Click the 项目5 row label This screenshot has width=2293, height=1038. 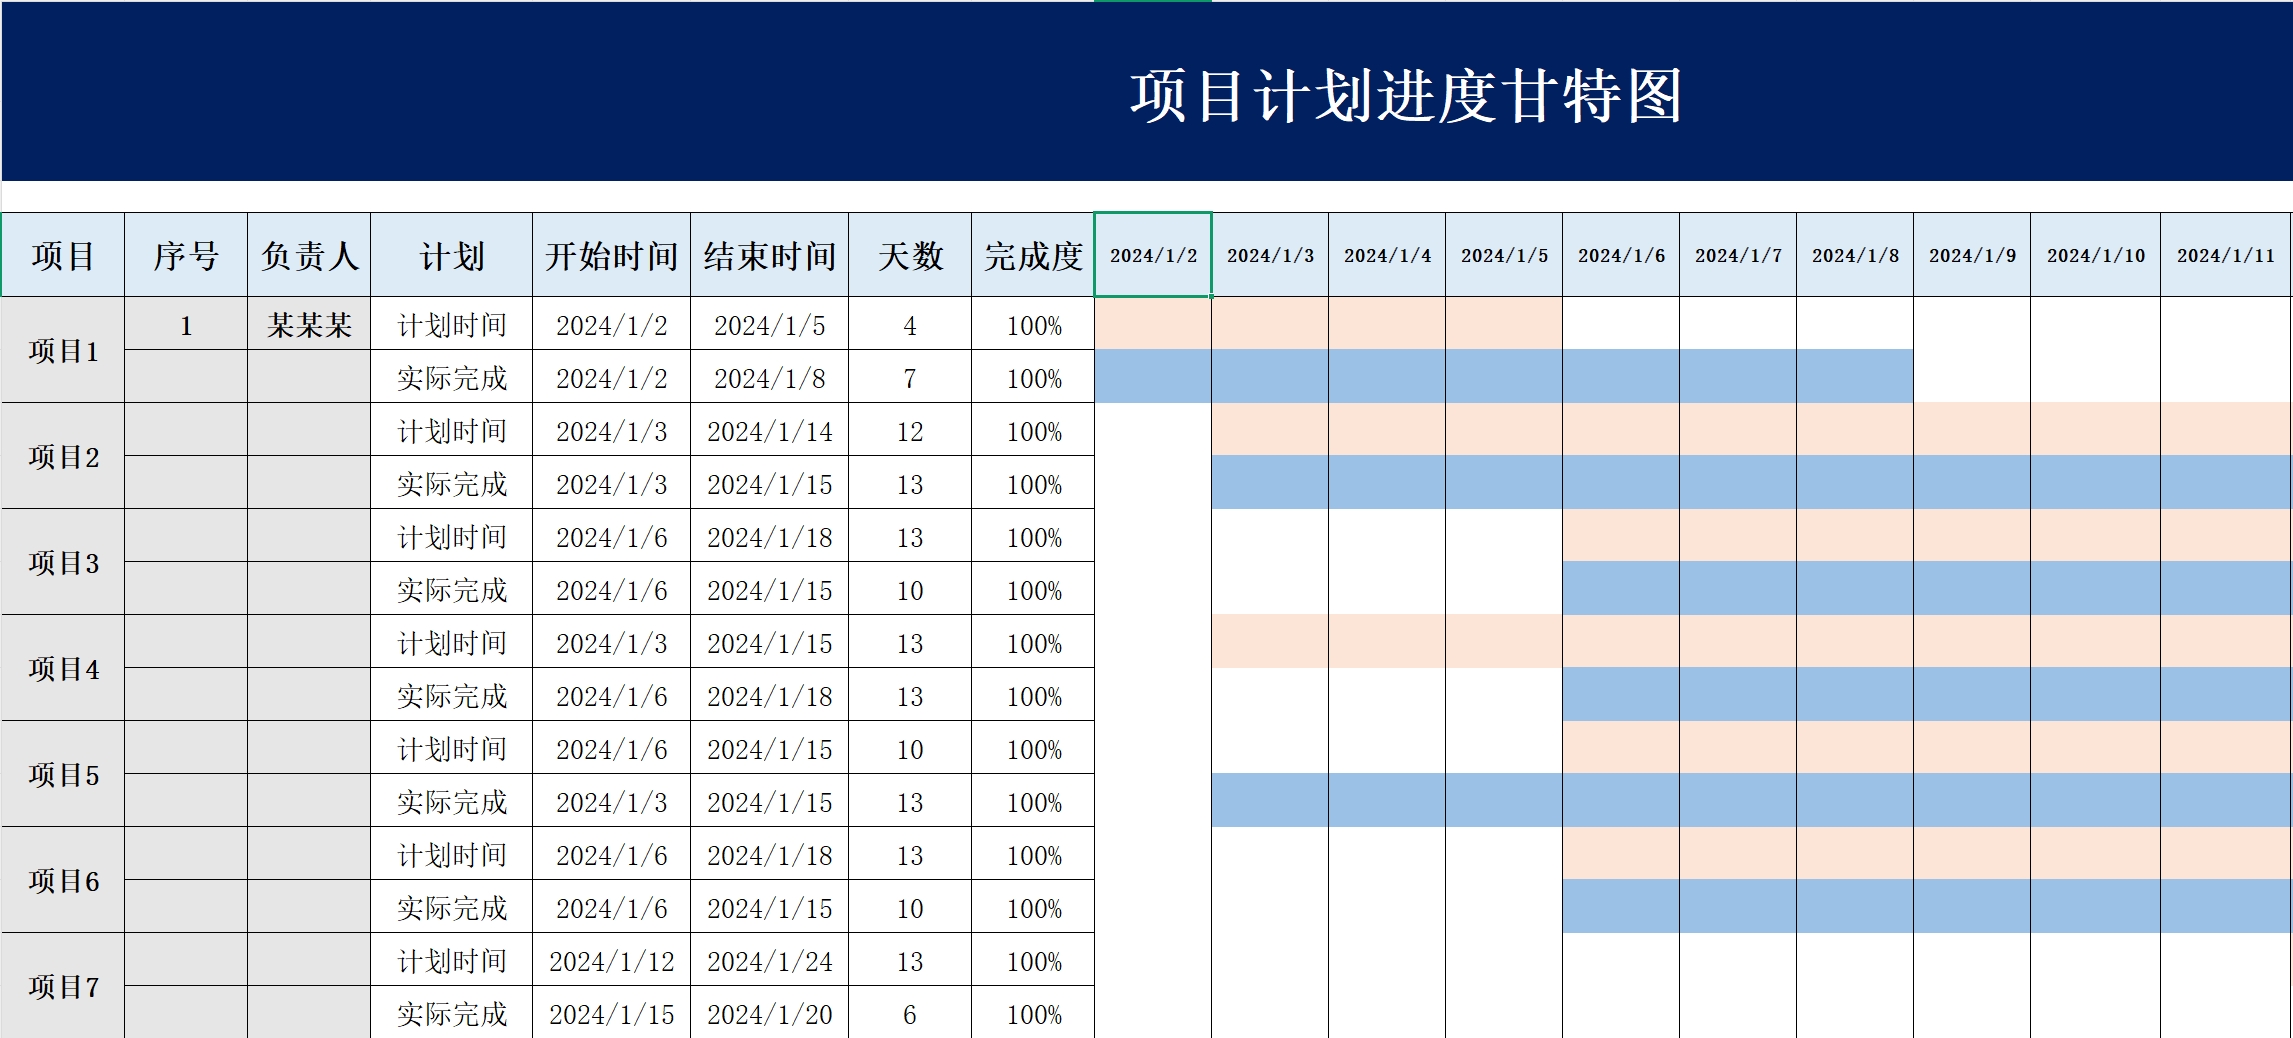coord(63,774)
